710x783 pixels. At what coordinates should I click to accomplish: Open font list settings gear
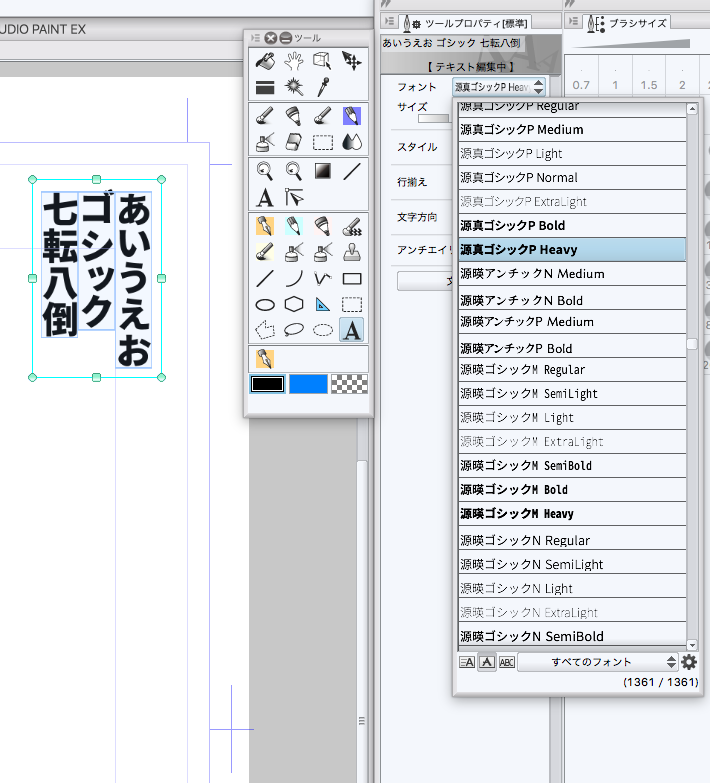point(689,662)
